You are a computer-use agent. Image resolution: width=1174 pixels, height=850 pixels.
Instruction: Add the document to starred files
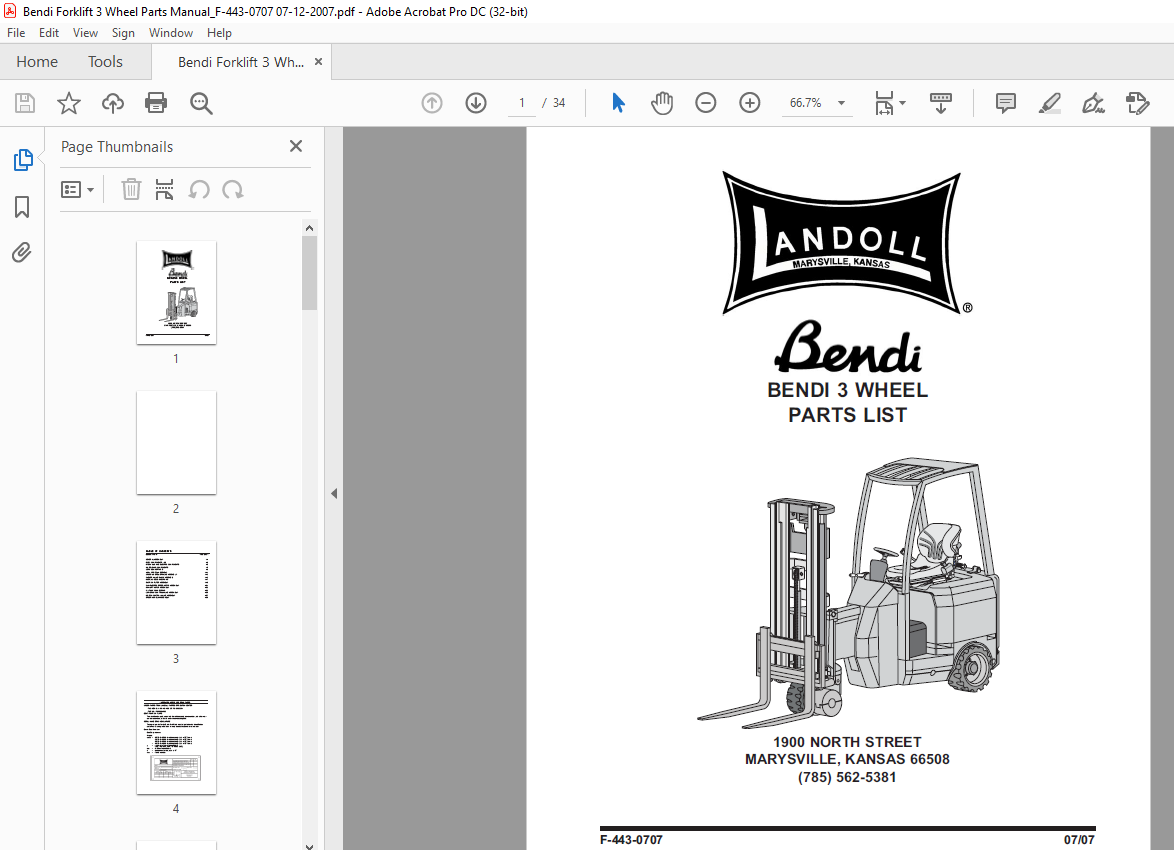click(69, 103)
